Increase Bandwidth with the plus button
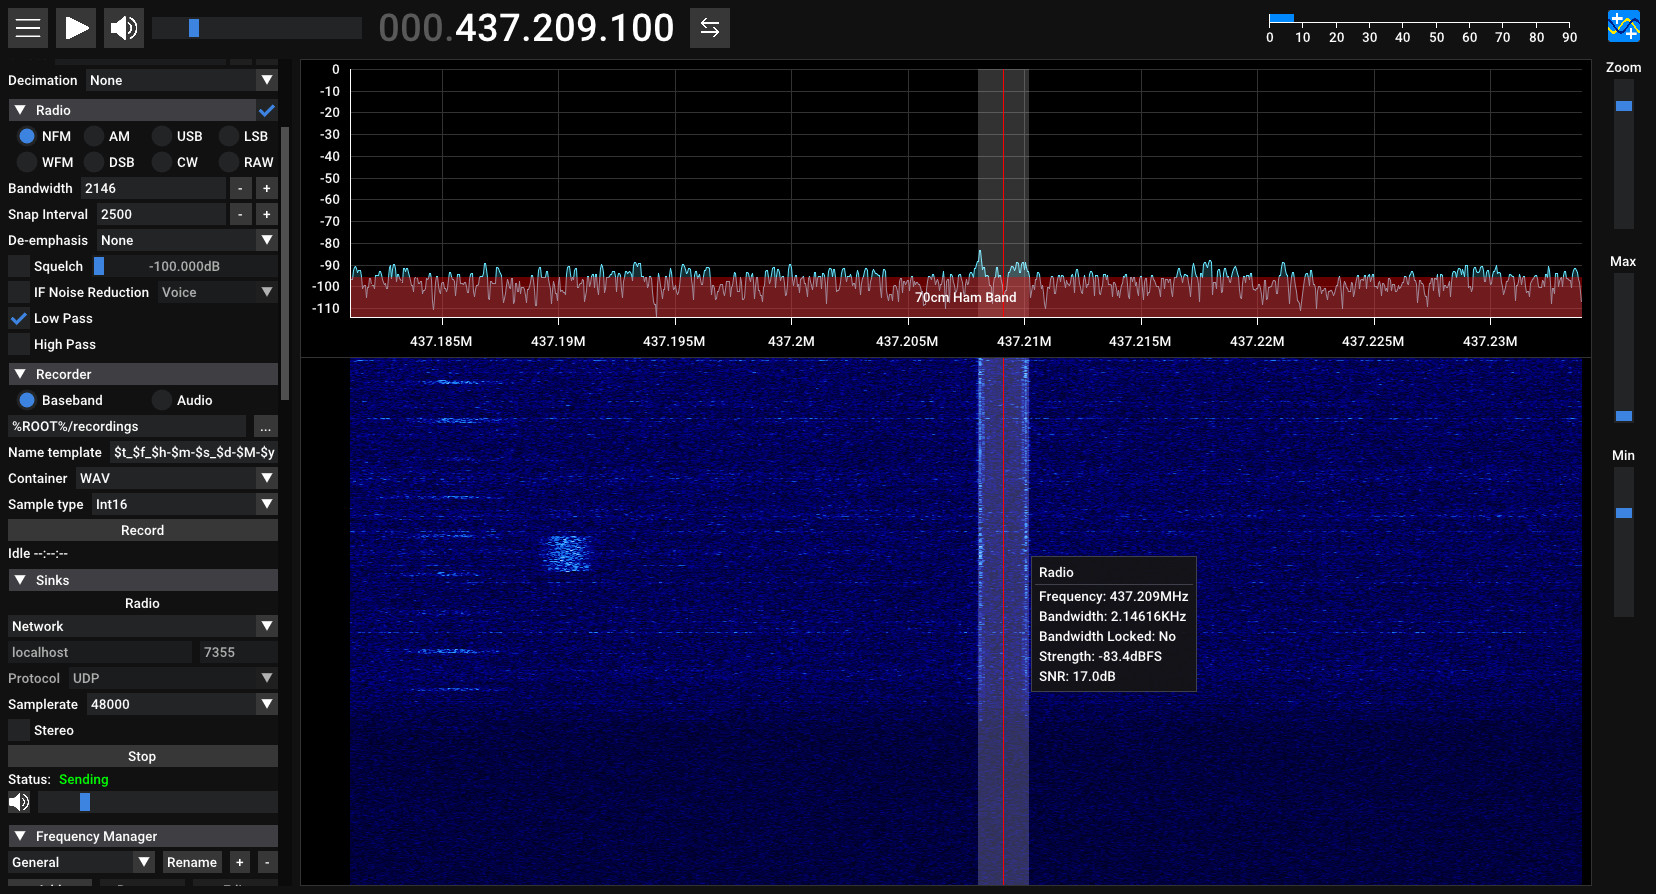This screenshot has height=894, width=1656. [266, 188]
